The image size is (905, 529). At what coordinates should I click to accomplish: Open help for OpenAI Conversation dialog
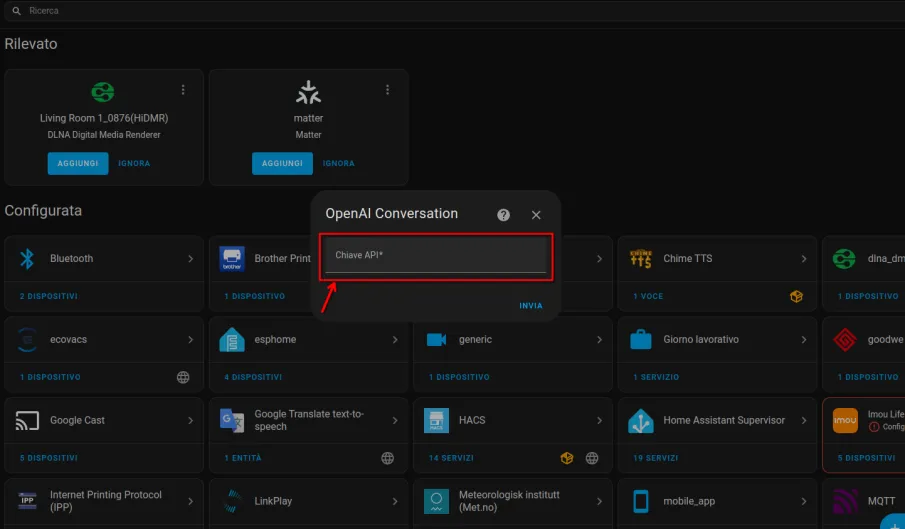[503, 215]
